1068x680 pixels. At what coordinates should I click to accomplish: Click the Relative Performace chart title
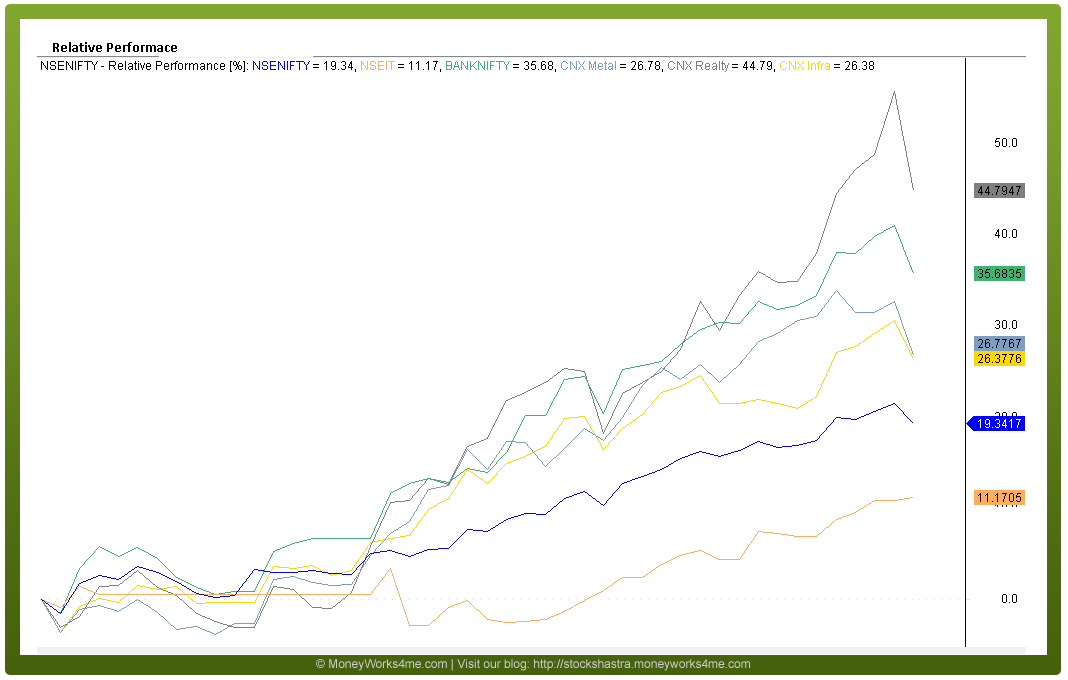[114, 47]
